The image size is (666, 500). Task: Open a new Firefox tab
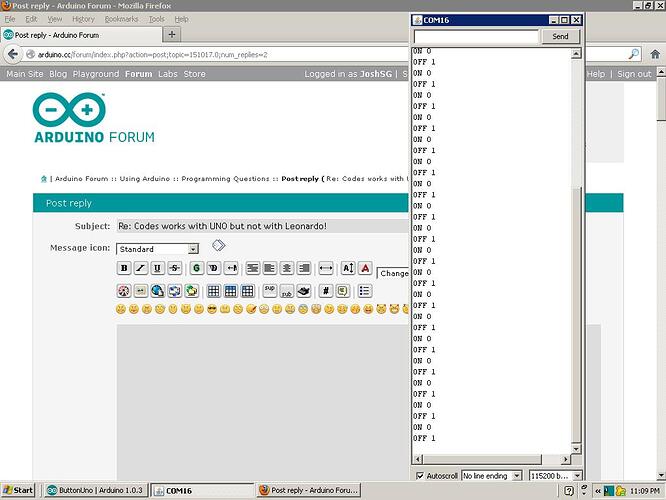(x=172, y=34)
